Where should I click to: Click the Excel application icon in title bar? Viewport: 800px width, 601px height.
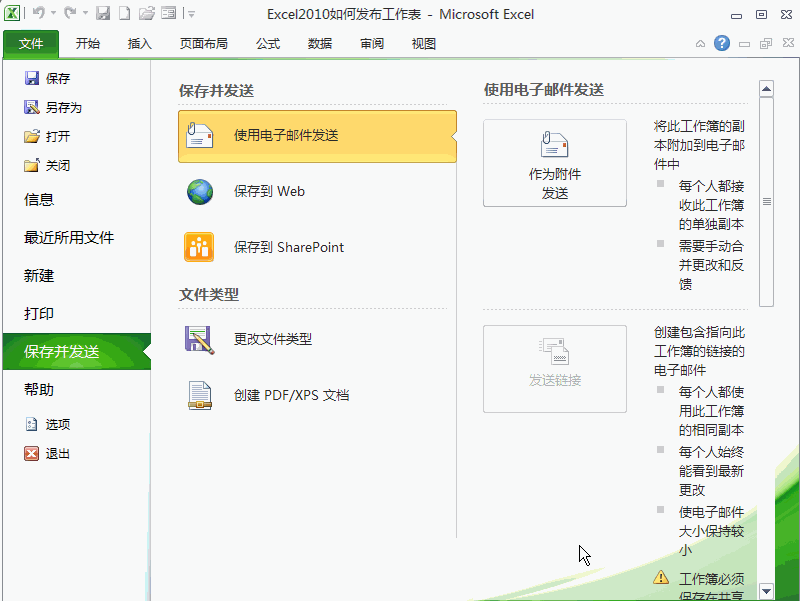coord(12,13)
